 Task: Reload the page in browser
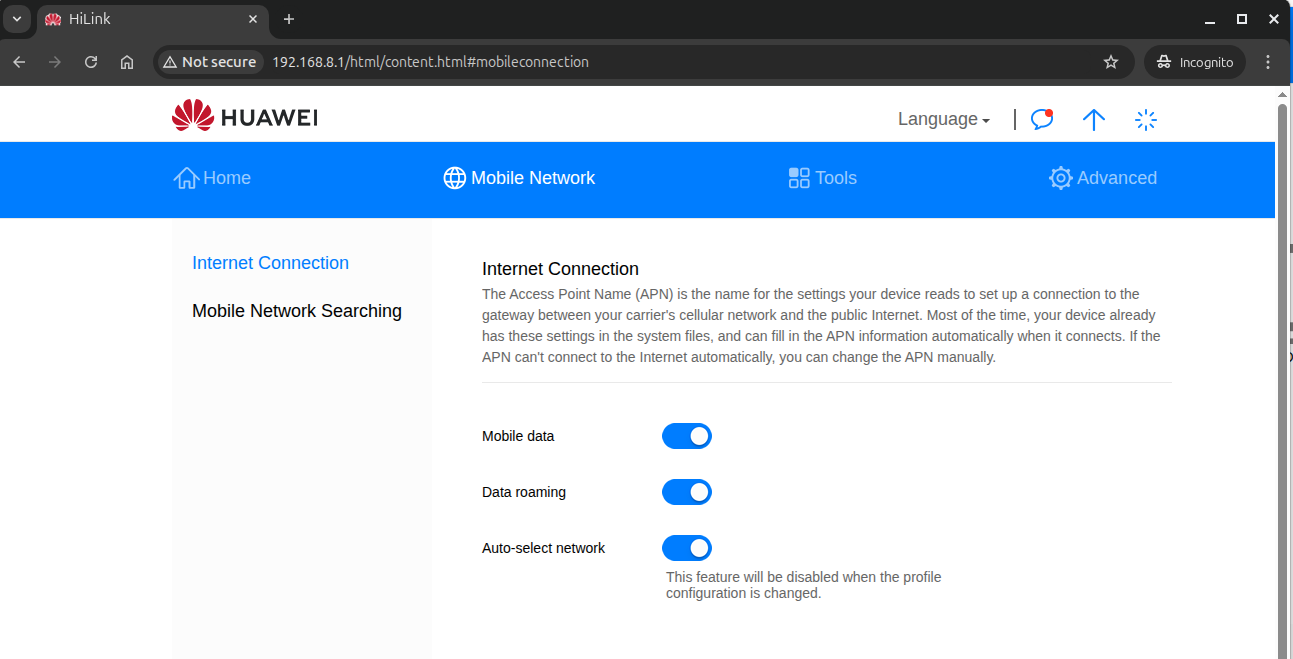[91, 62]
